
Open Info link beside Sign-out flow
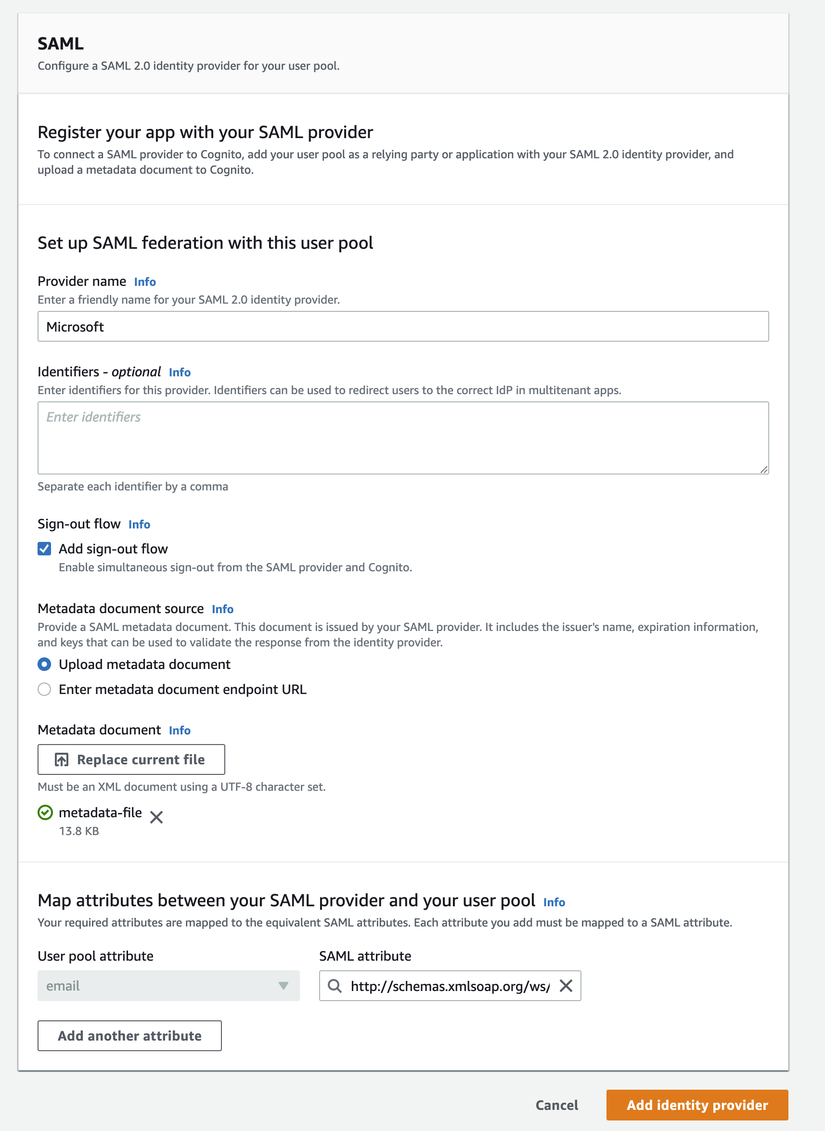(x=139, y=524)
